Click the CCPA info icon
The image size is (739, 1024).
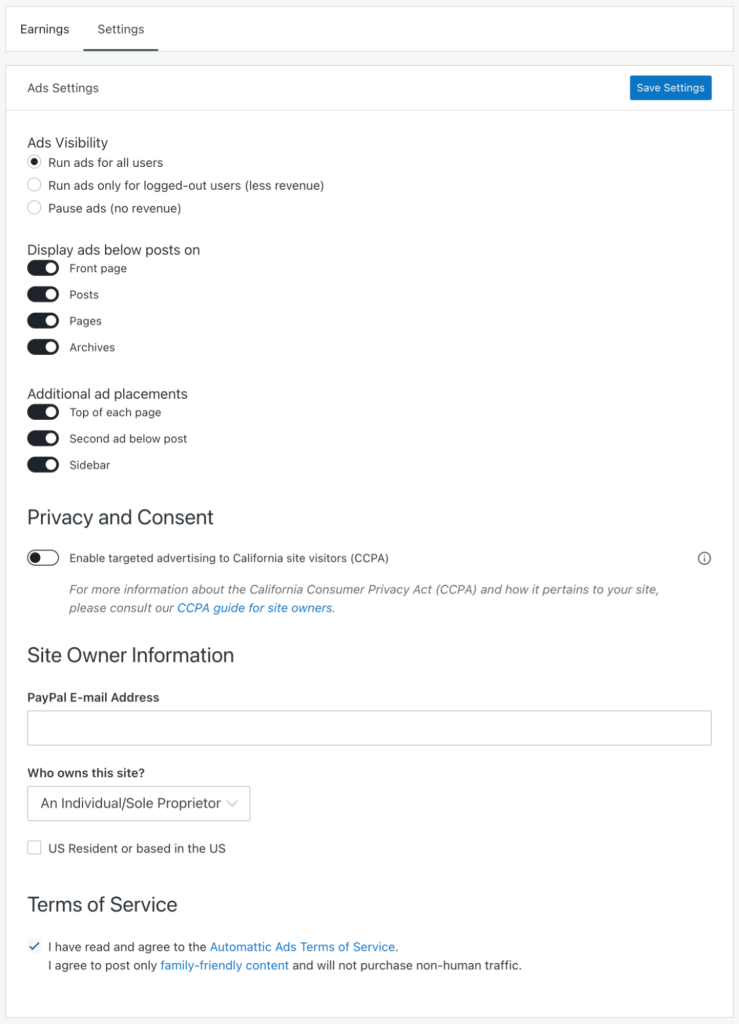point(704,558)
